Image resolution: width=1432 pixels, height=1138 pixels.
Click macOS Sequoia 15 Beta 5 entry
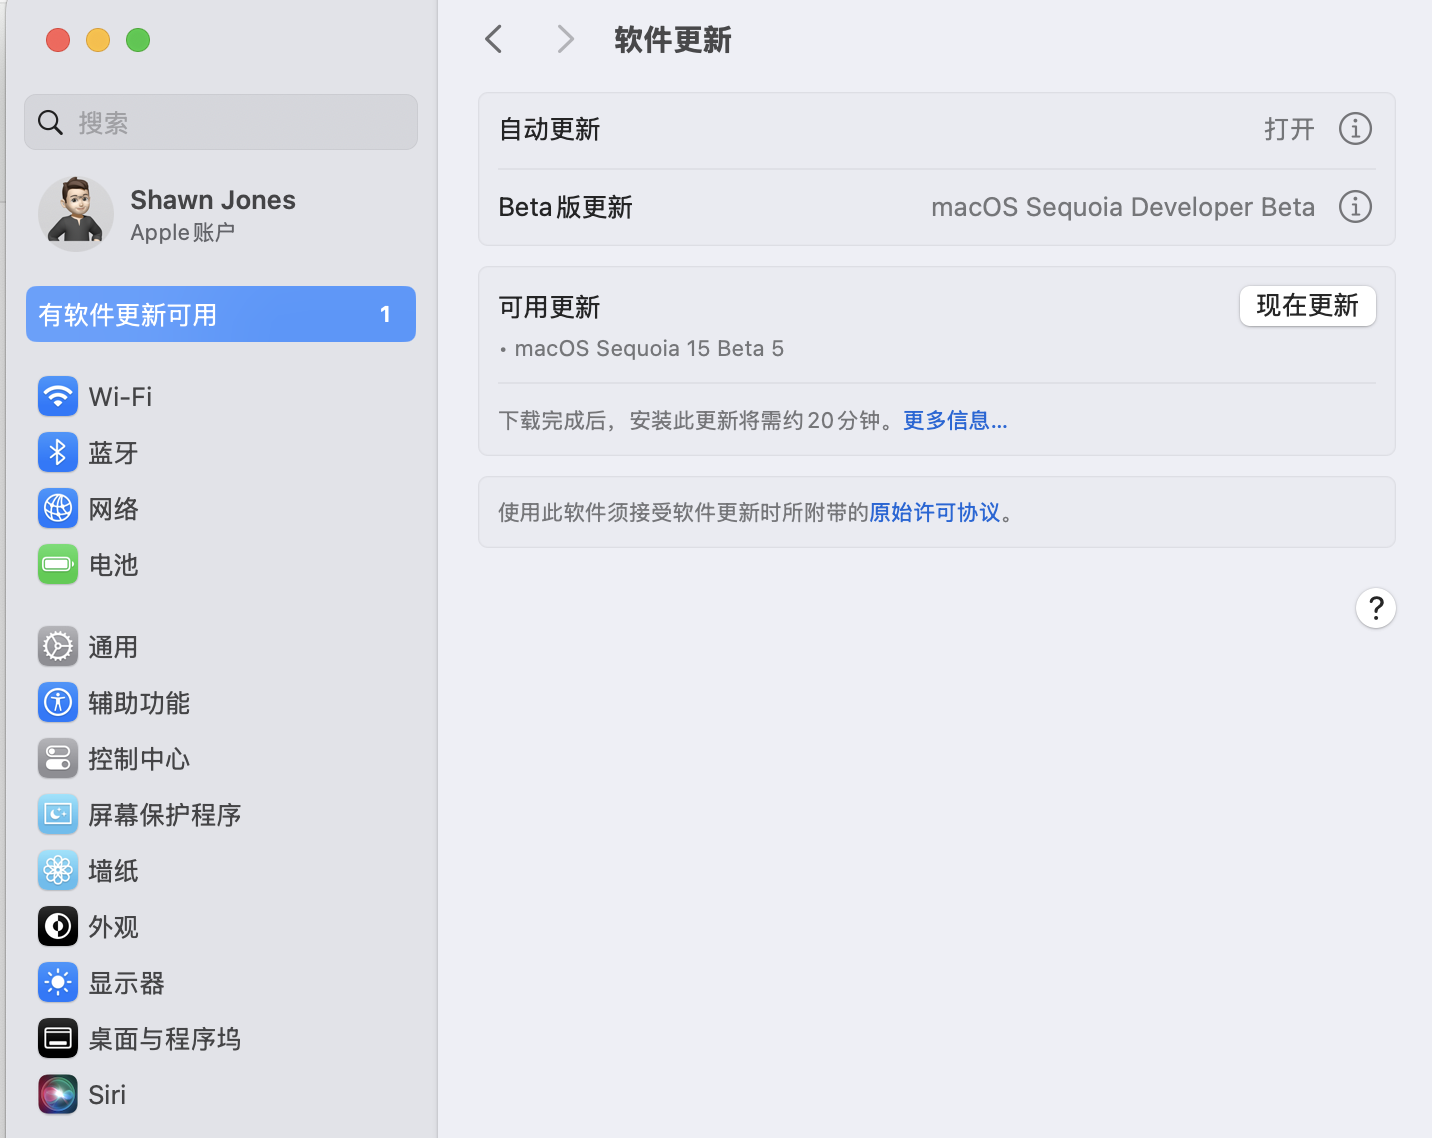649,349
